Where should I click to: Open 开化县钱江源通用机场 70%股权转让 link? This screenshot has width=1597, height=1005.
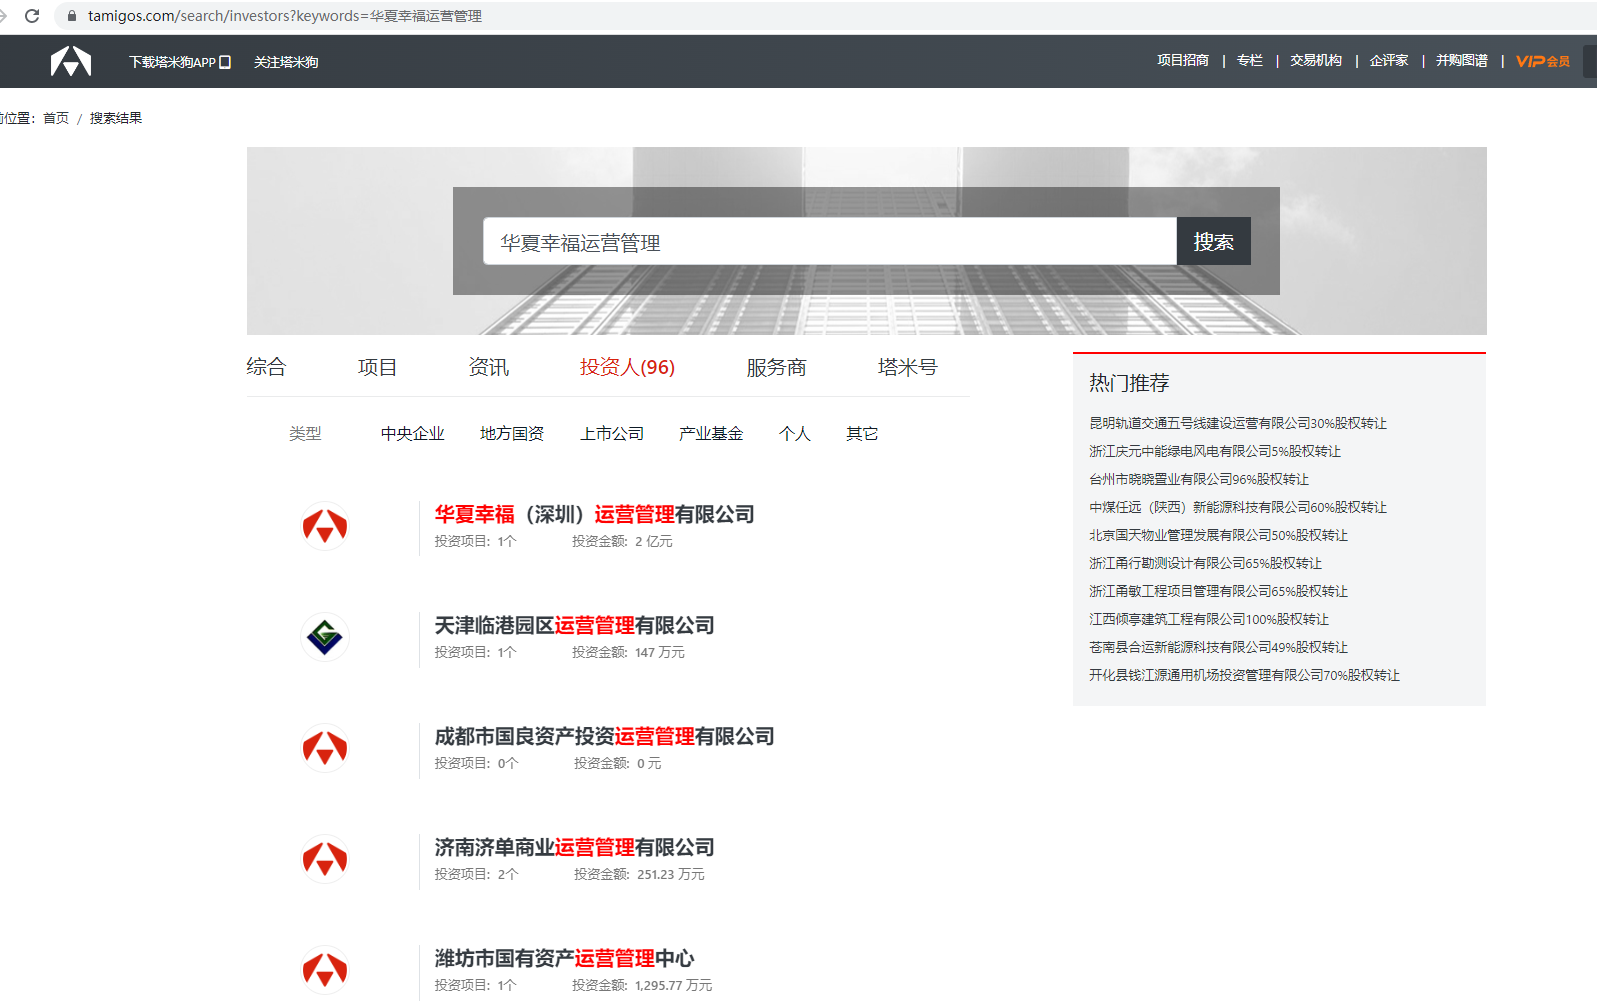pos(1245,675)
